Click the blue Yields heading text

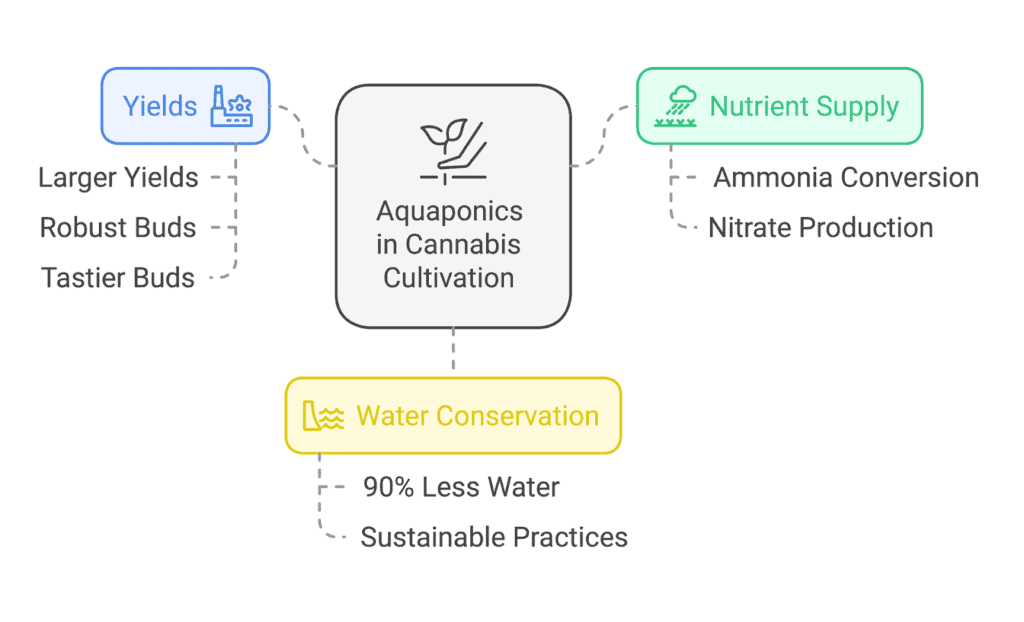click(160, 106)
